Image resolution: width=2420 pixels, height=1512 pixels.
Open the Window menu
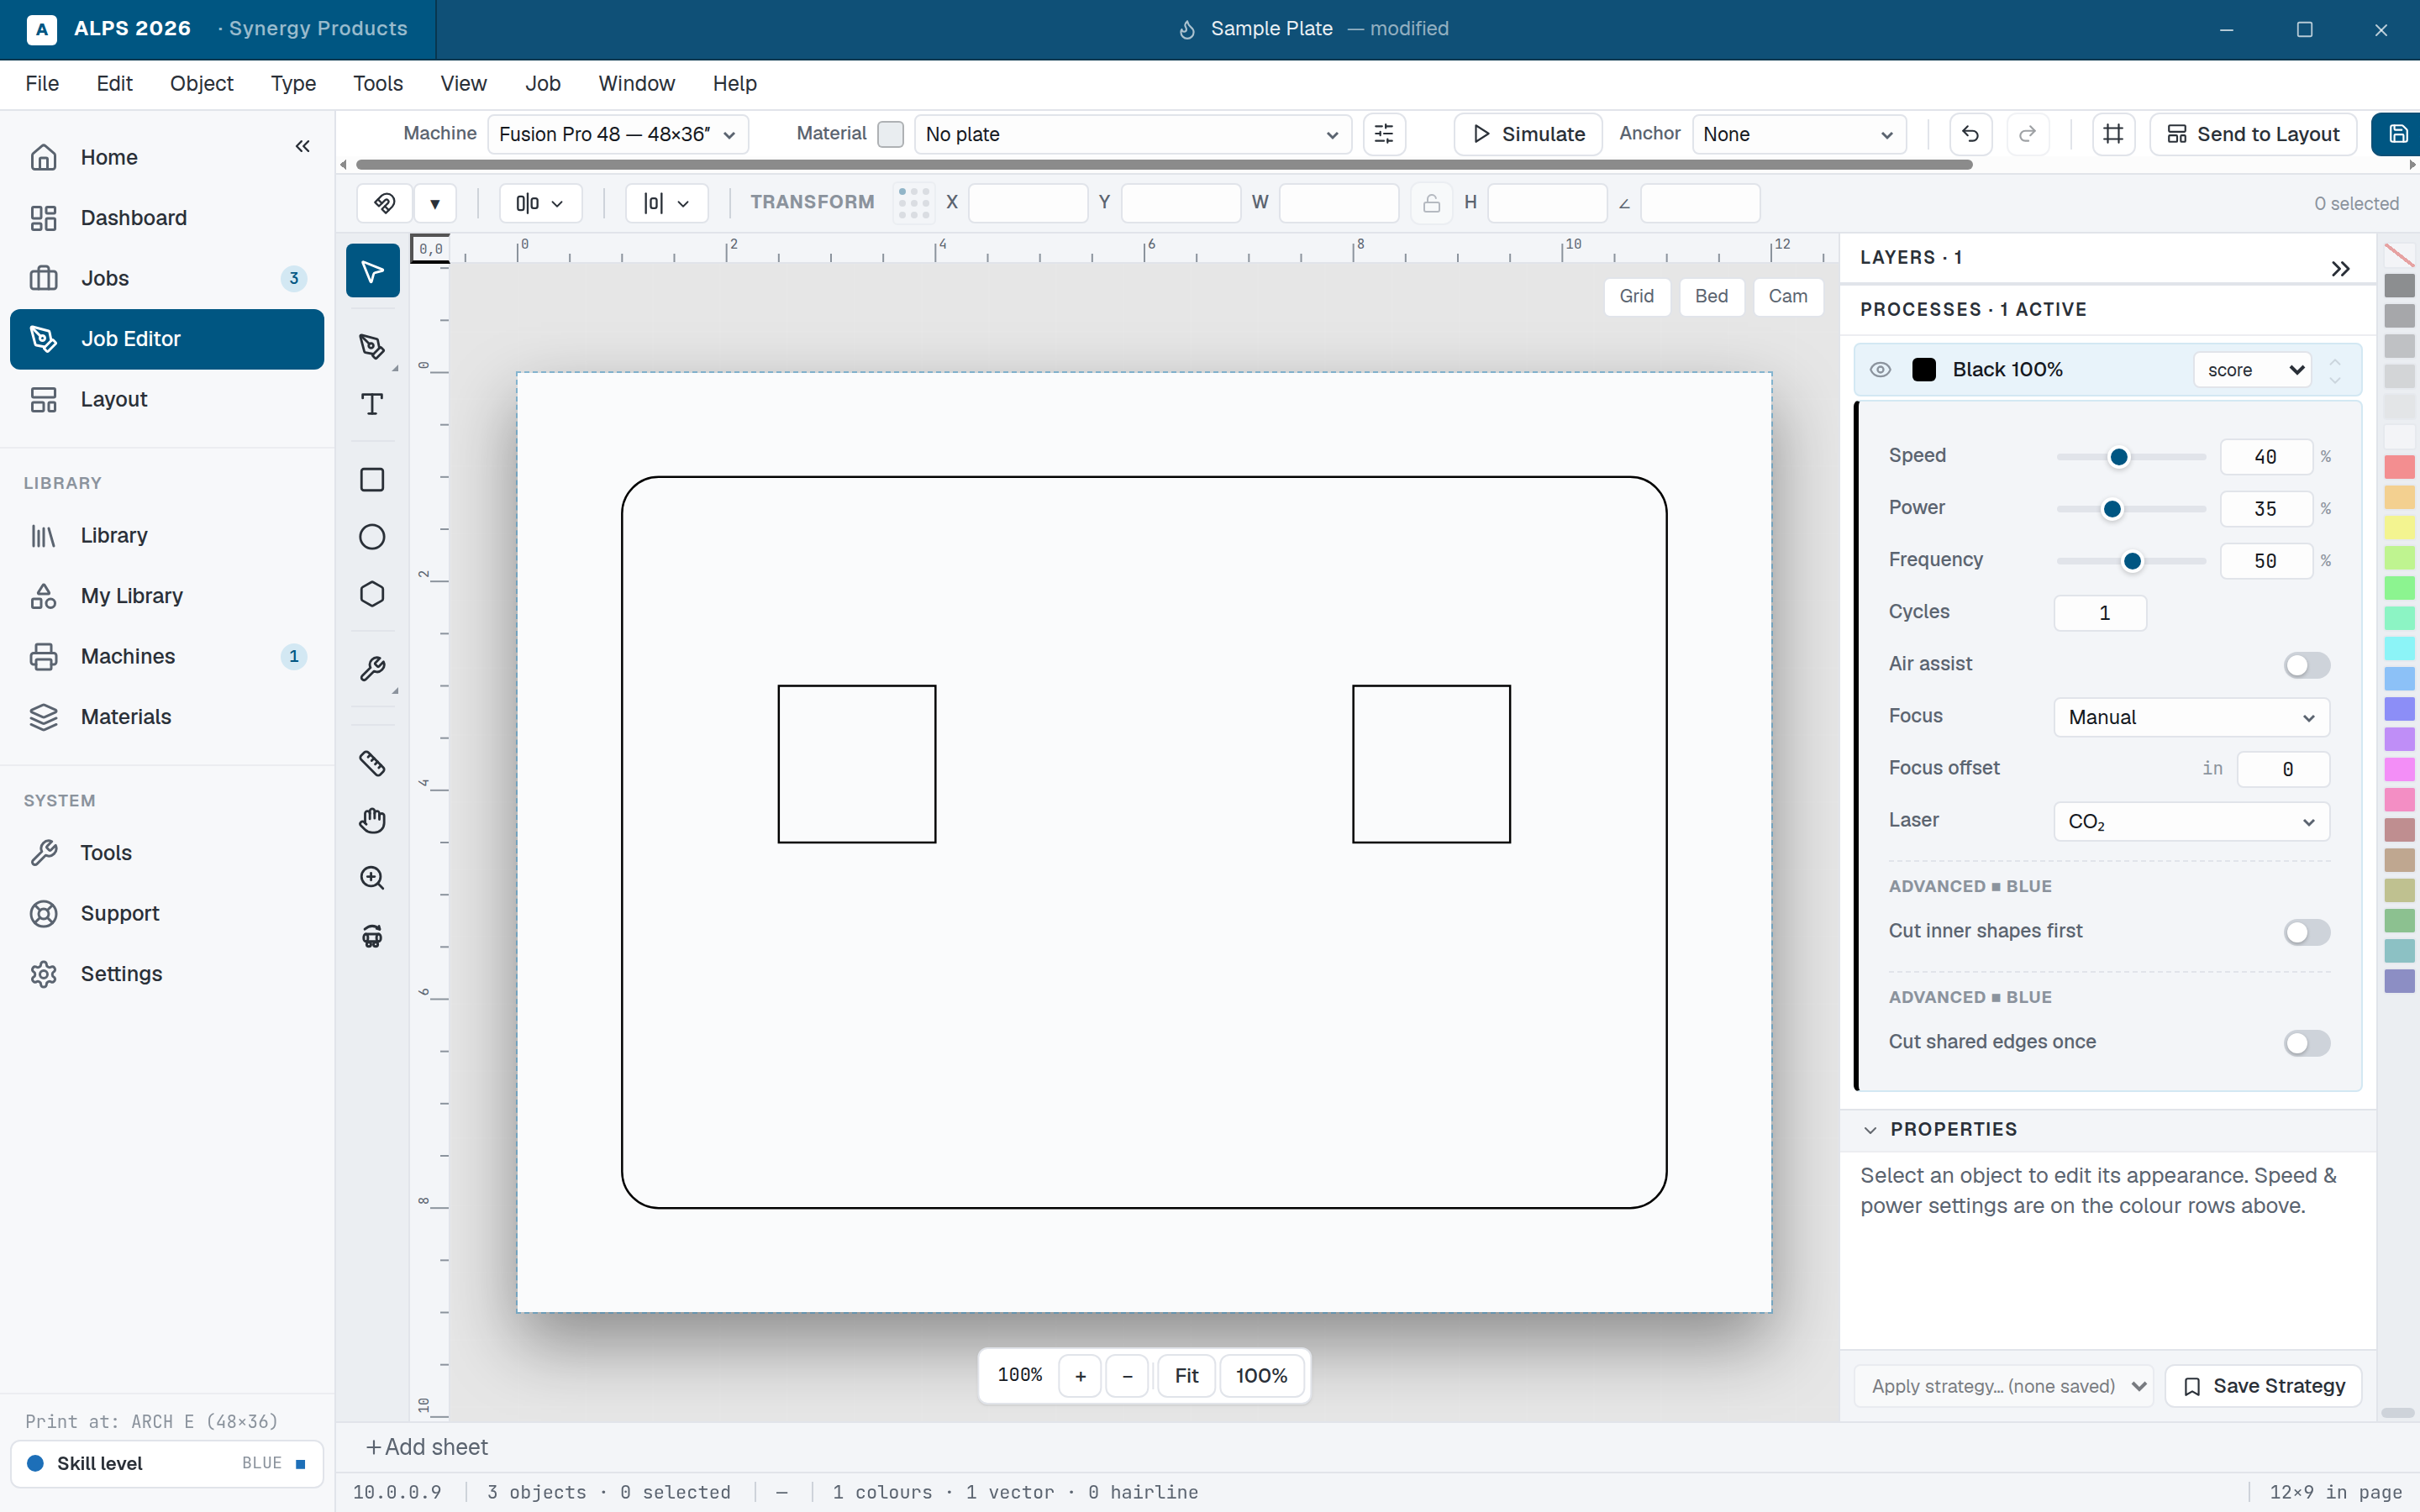click(x=636, y=84)
